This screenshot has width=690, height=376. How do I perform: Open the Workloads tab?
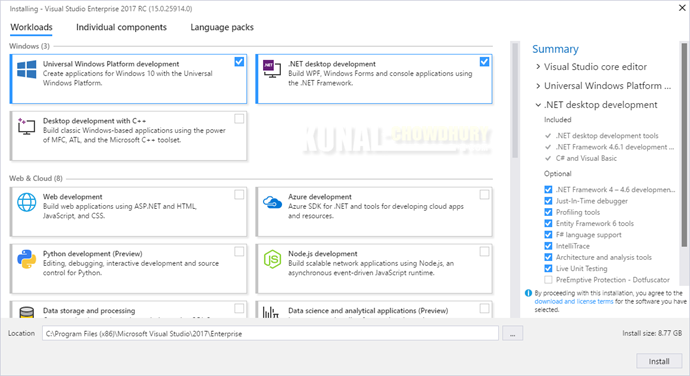click(x=31, y=27)
